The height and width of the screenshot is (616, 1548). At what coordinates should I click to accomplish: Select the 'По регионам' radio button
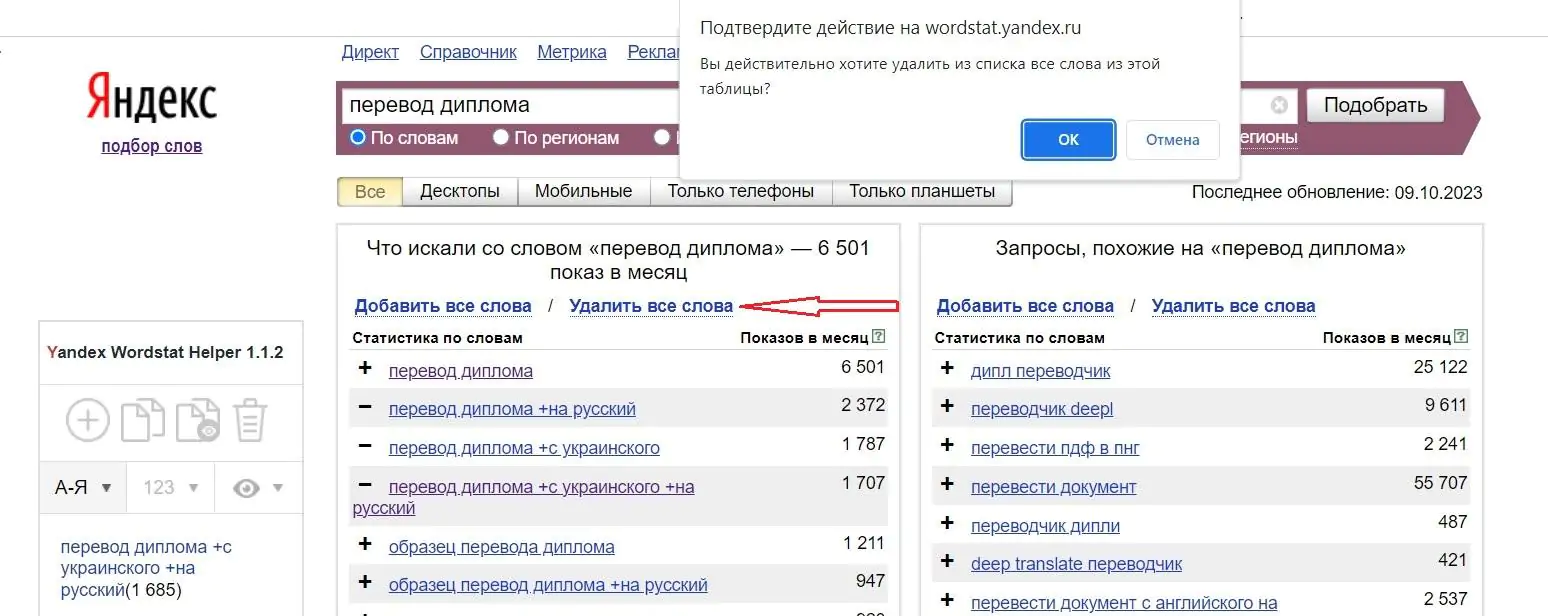pyautogui.click(x=501, y=137)
